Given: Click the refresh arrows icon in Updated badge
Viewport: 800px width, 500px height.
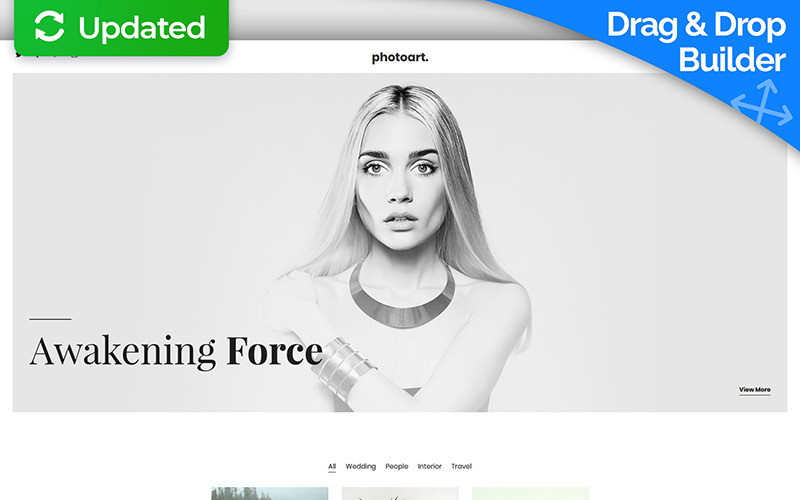Looking at the screenshot, I should tap(47, 28).
